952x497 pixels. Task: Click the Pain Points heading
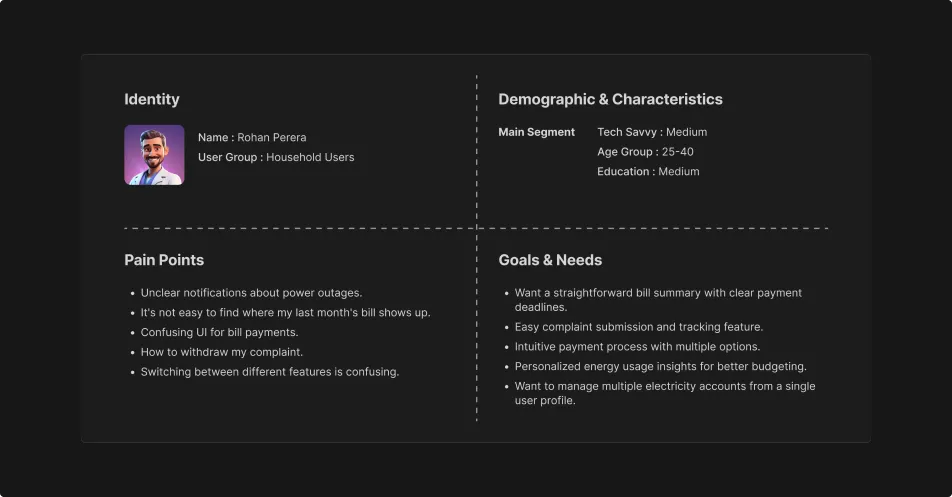164,260
